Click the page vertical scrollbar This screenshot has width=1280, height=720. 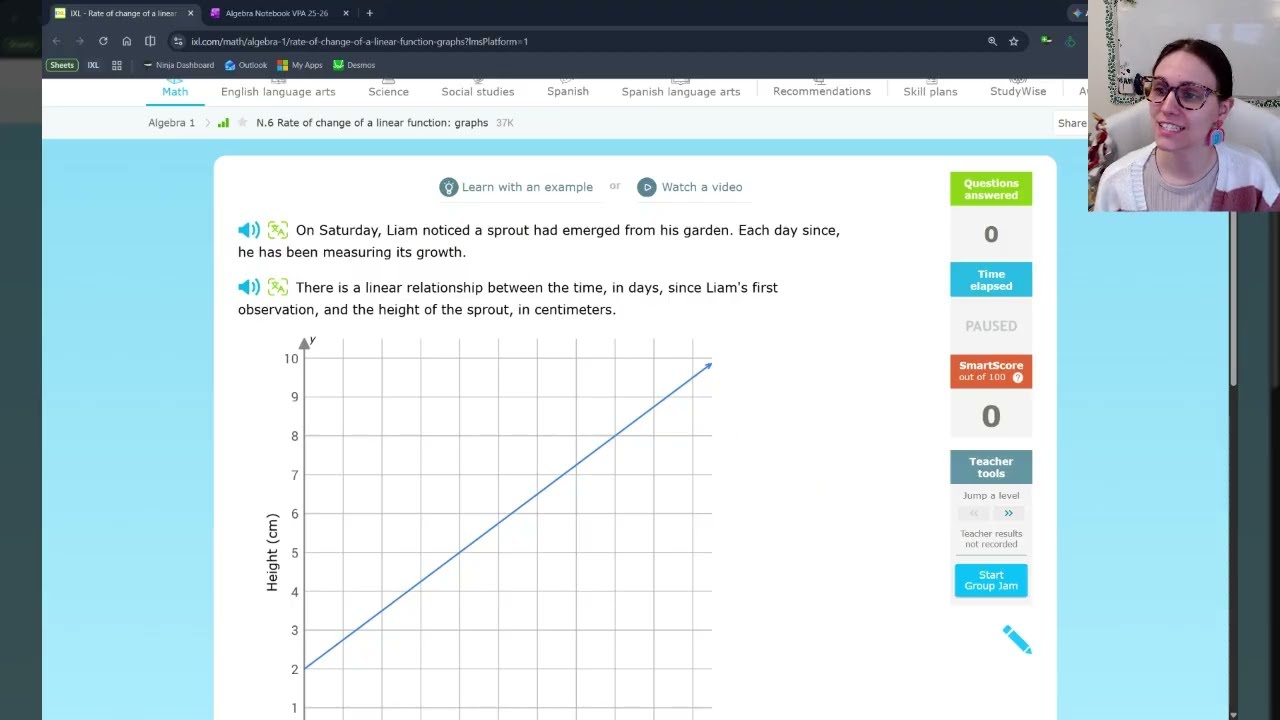[x=1233, y=298]
